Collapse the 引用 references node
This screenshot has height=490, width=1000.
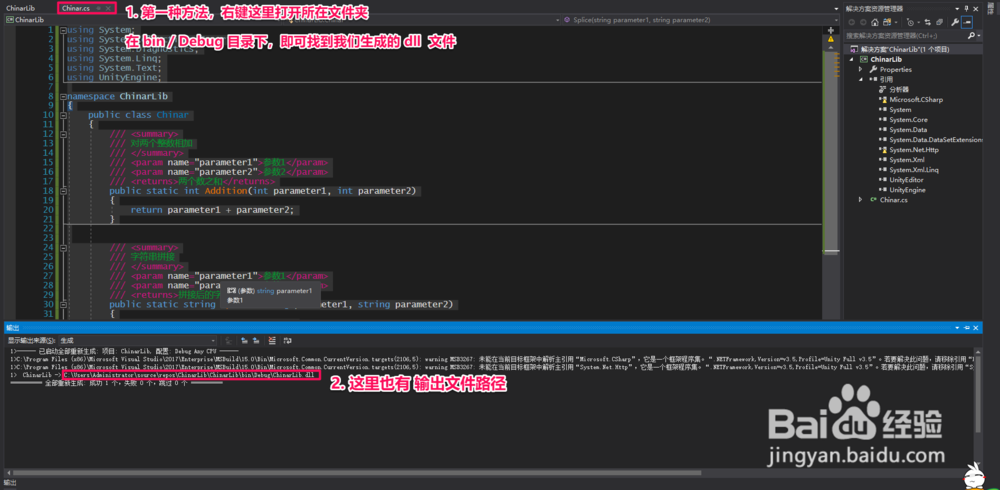pos(860,80)
